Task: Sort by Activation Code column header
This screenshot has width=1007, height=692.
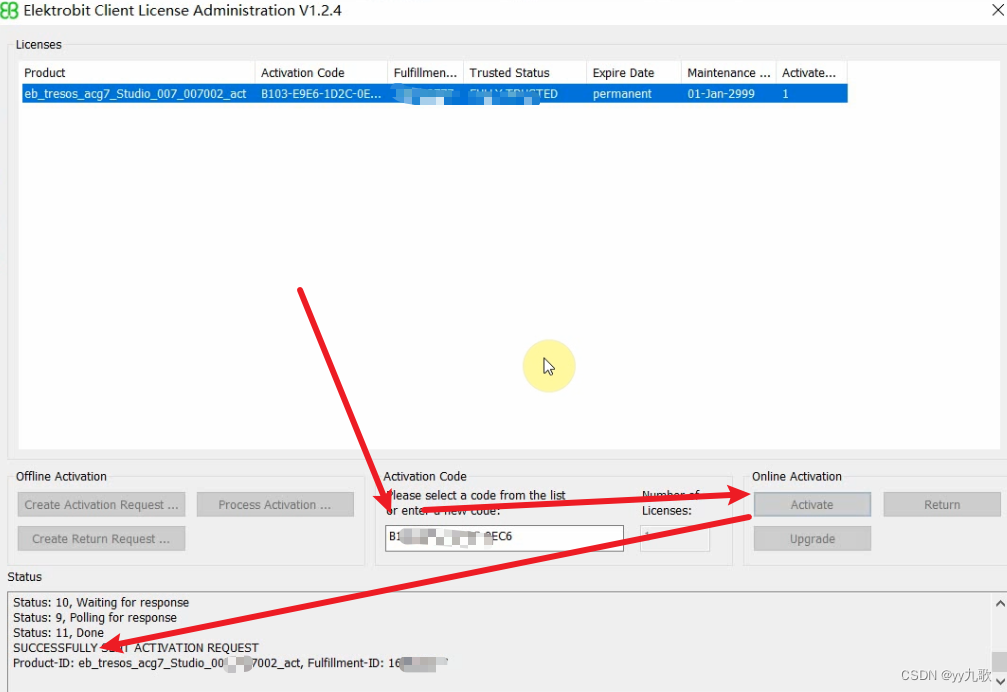Action: pos(321,73)
